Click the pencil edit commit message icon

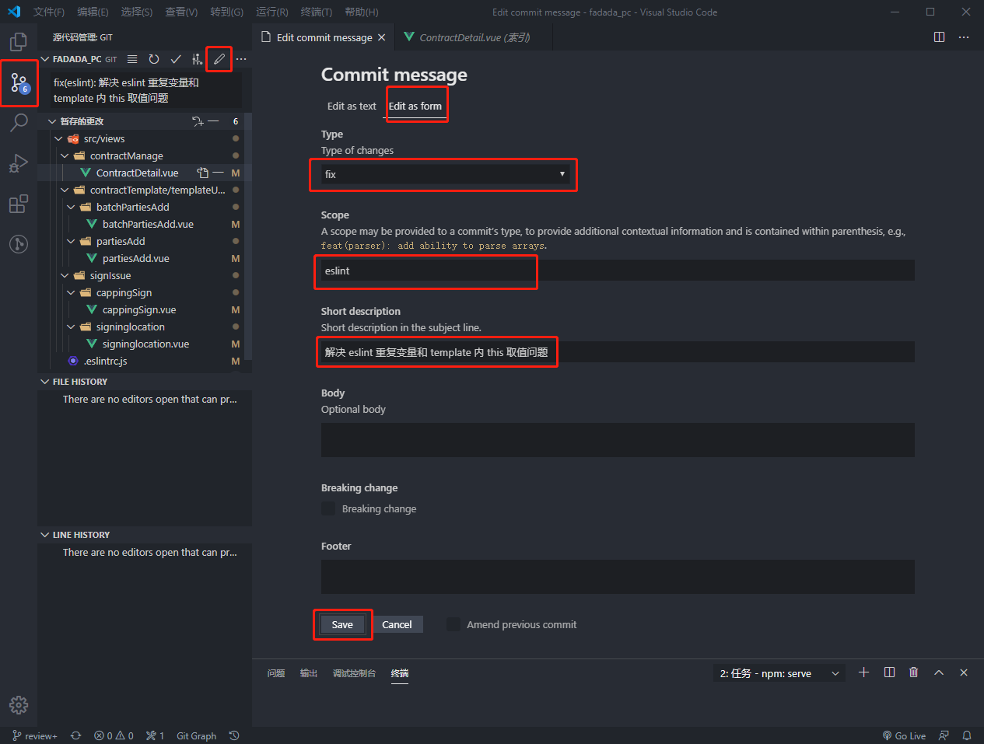pos(219,59)
